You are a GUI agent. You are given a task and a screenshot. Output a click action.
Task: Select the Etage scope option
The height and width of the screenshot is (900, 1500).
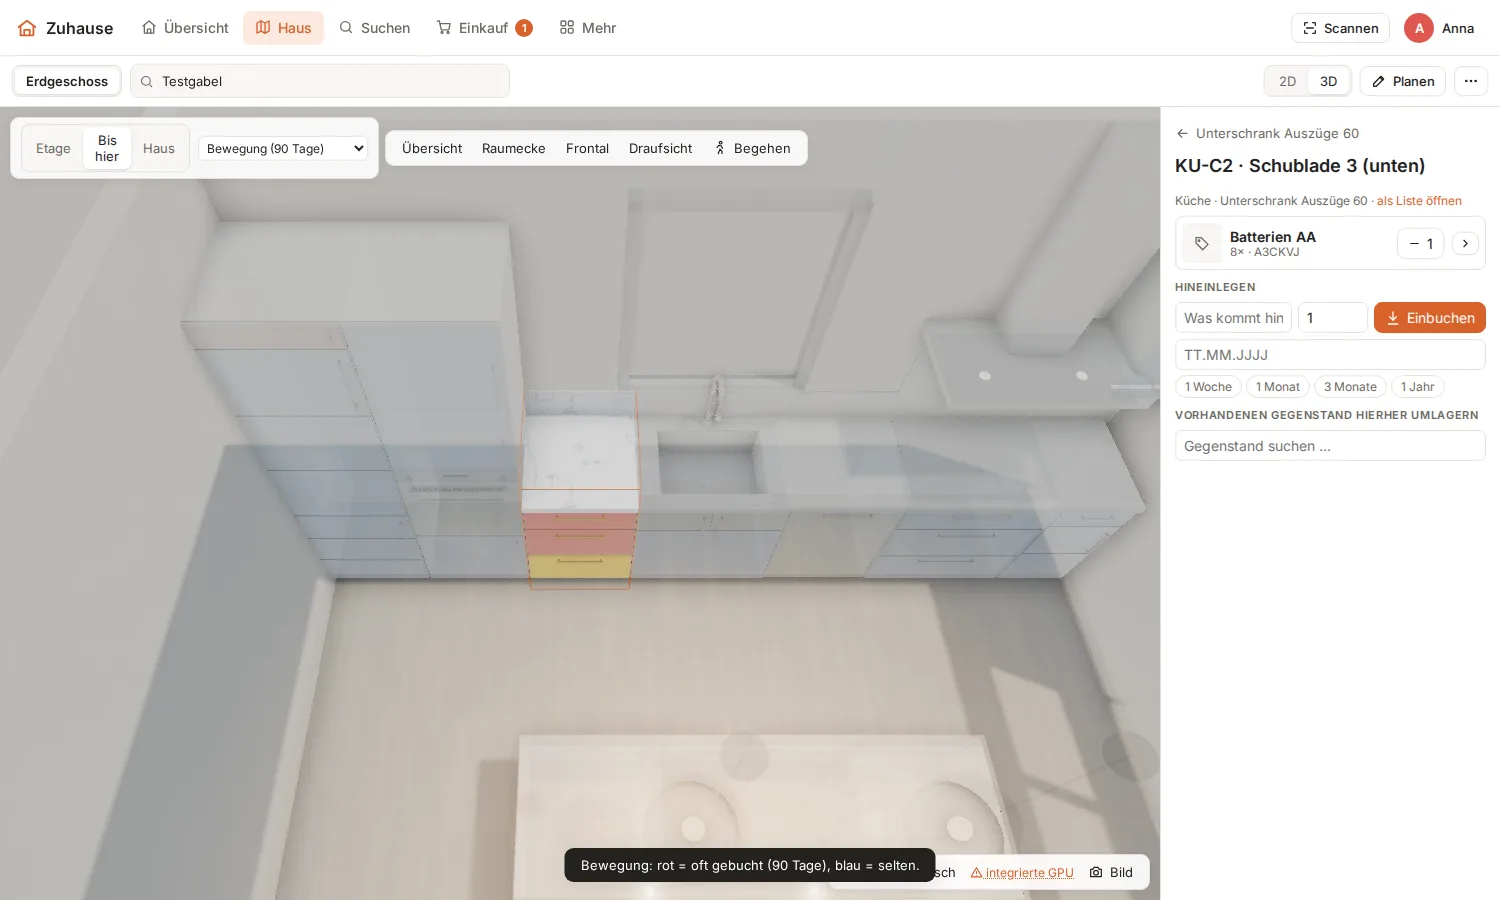pyautogui.click(x=53, y=148)
